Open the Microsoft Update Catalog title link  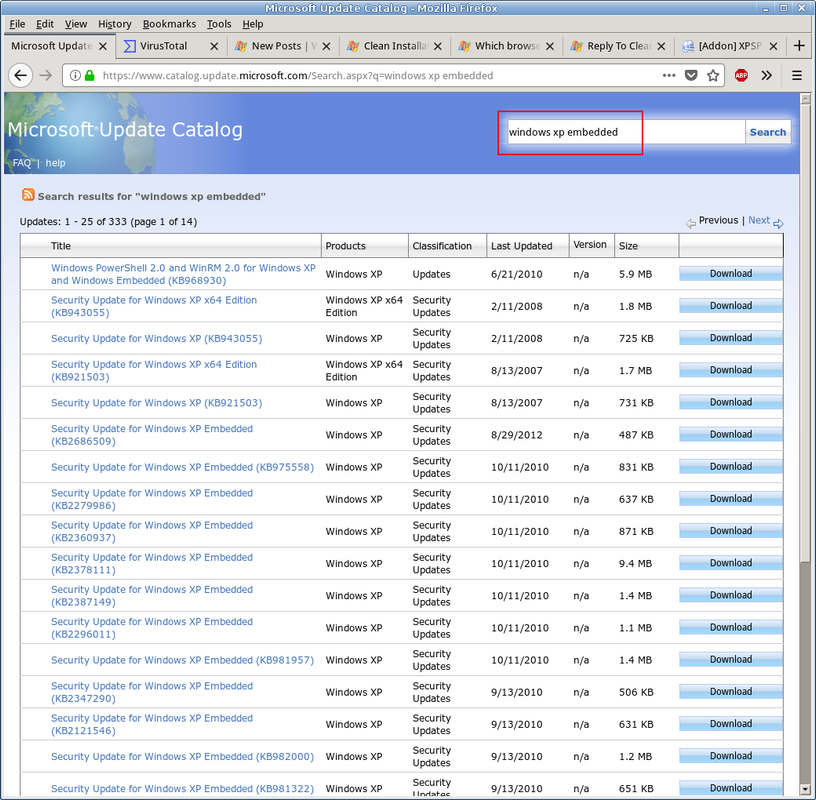125,130
